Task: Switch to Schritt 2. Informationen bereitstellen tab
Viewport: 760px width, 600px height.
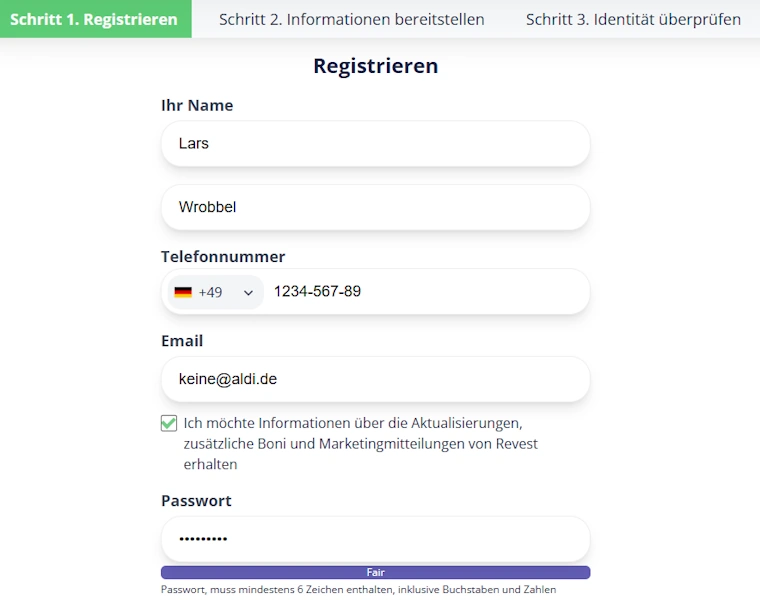Action: (352, 19)
